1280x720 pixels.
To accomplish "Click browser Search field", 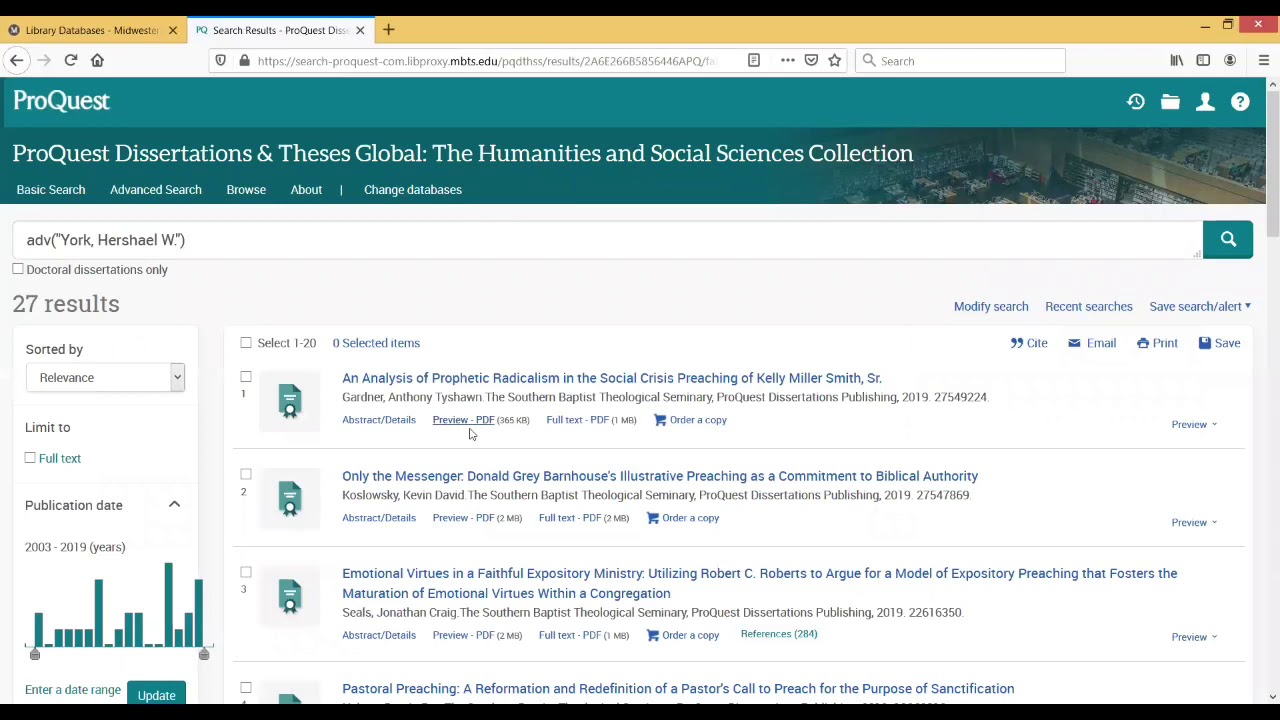I will (x=960, y=61).
